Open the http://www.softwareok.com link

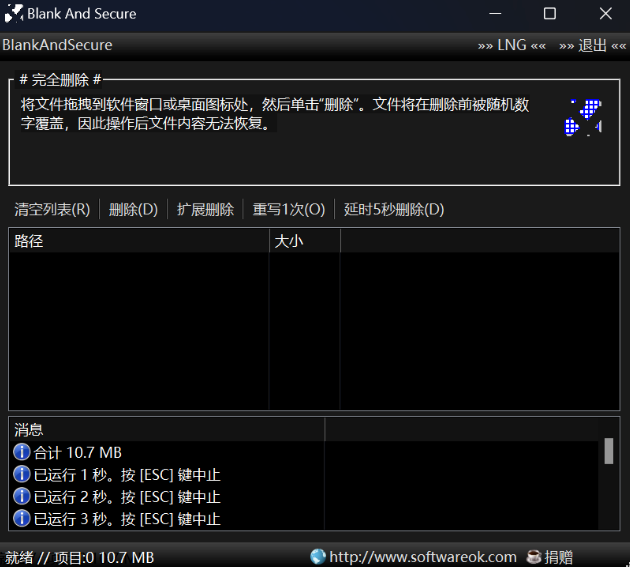(x=423, y=557)
